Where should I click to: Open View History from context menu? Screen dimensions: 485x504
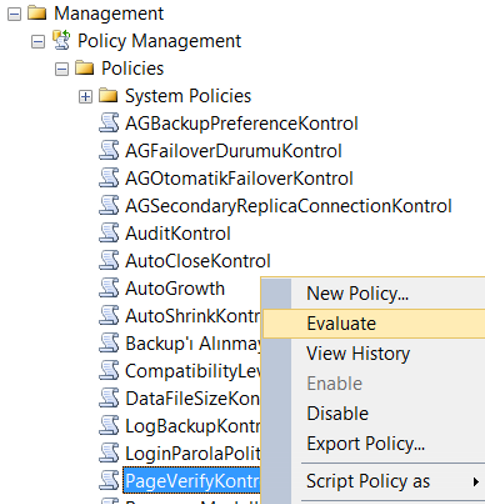coord(358,354)
